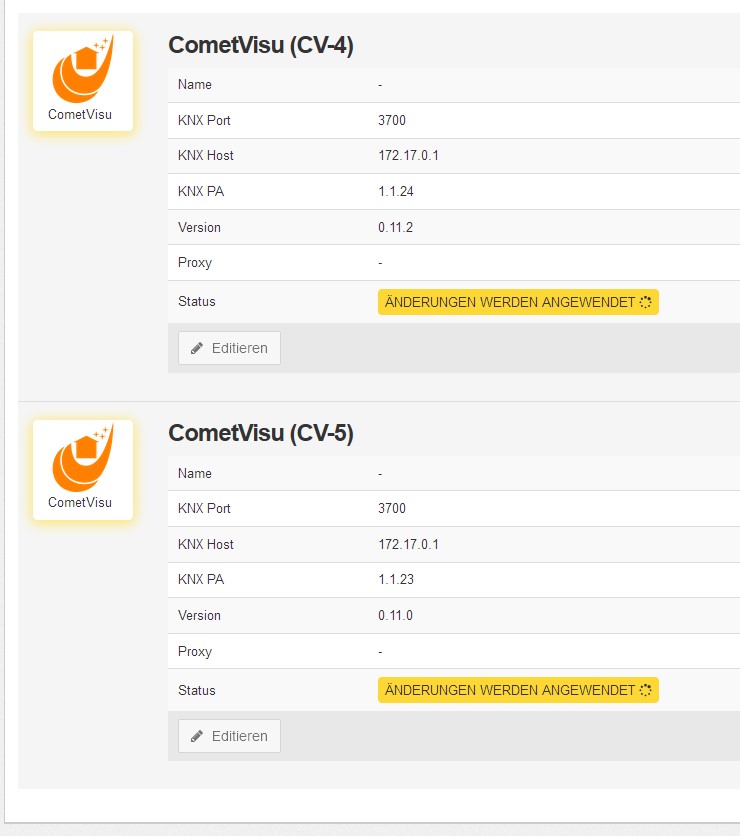Click Editieren button under CometVisu (CV-4)
The height and width of the screenshot is (836, 740).
pos(229,348)
